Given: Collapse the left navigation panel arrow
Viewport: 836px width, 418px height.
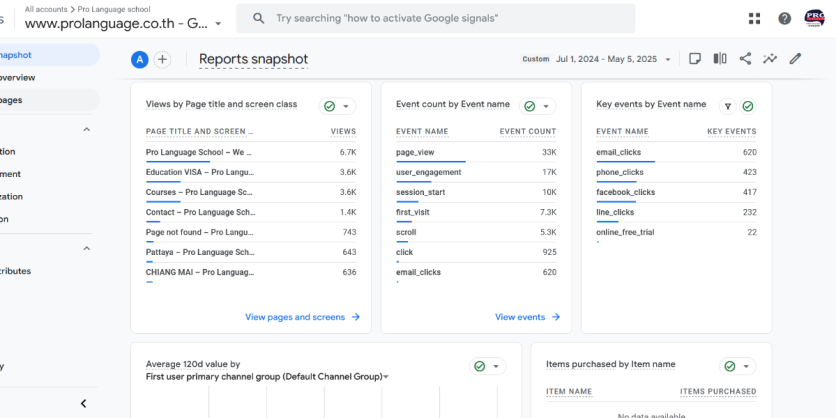Looking at the screenshot, I should 83,404.
